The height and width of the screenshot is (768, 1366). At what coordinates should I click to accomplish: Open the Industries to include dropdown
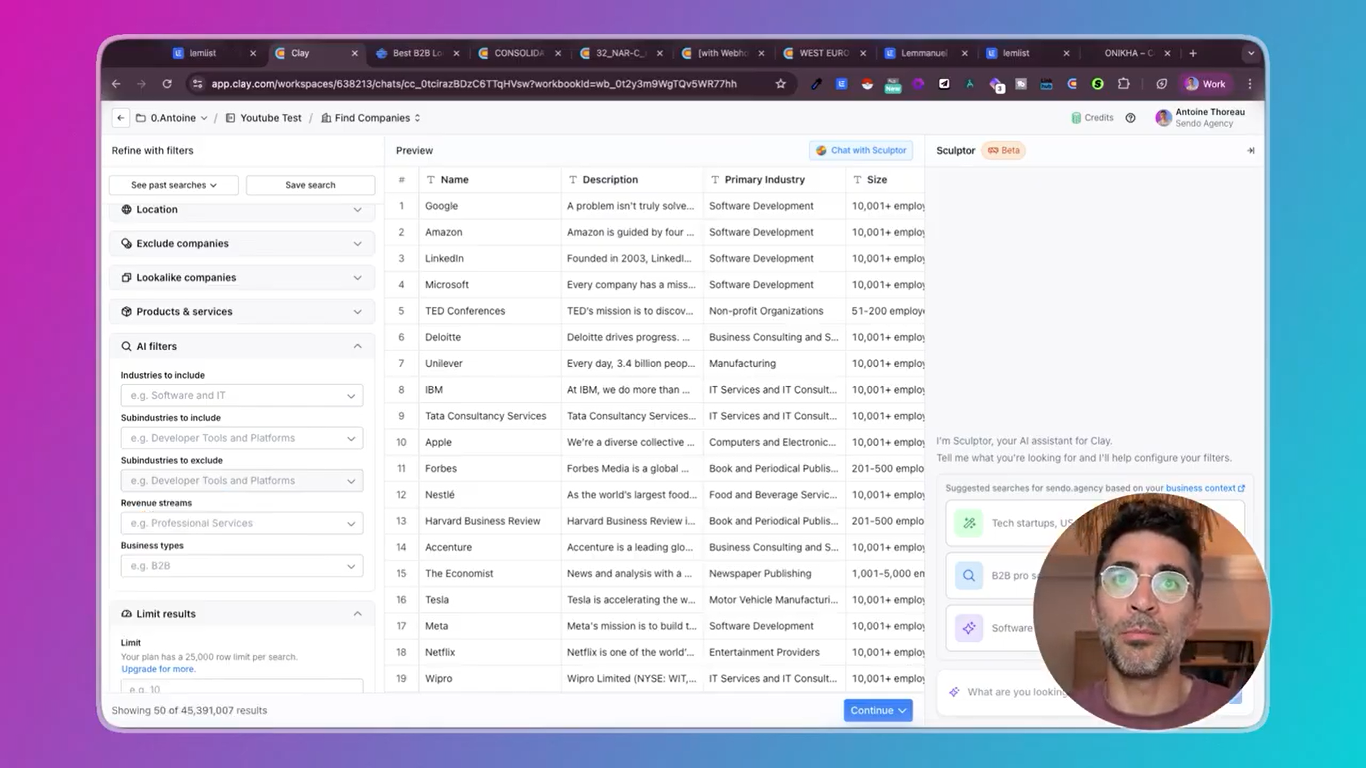pos(242,396)
